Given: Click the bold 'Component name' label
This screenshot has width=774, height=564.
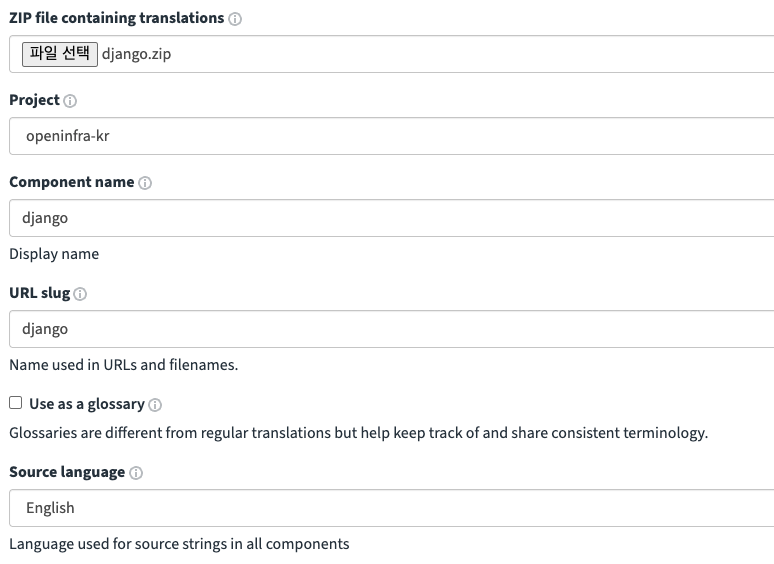Looking at the screenshot, I should click(71, 182).
